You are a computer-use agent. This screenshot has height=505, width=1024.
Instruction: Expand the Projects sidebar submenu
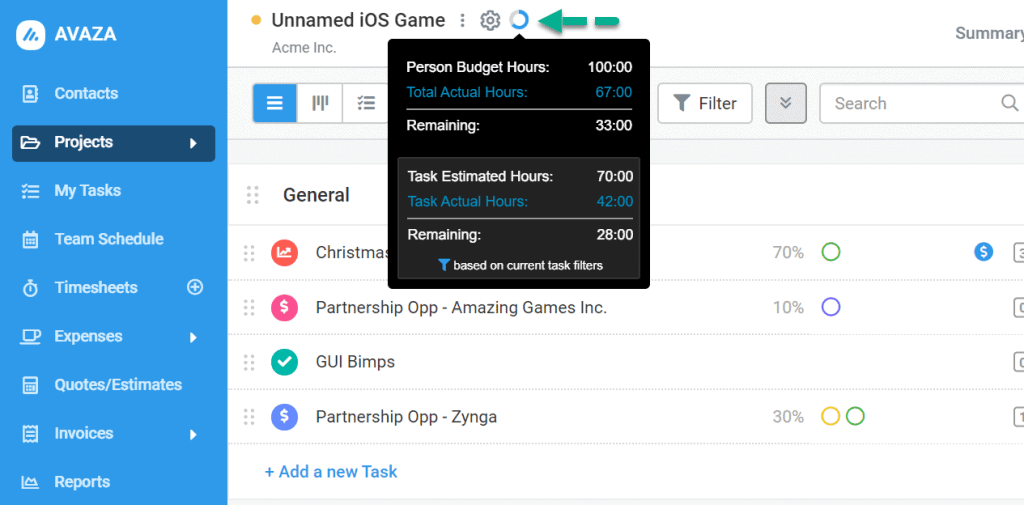click(x=193, y=143)
